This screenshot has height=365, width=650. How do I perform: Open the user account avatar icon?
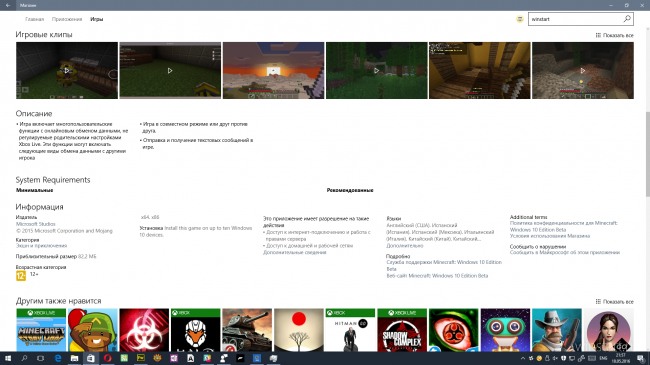tap(519, 19)
